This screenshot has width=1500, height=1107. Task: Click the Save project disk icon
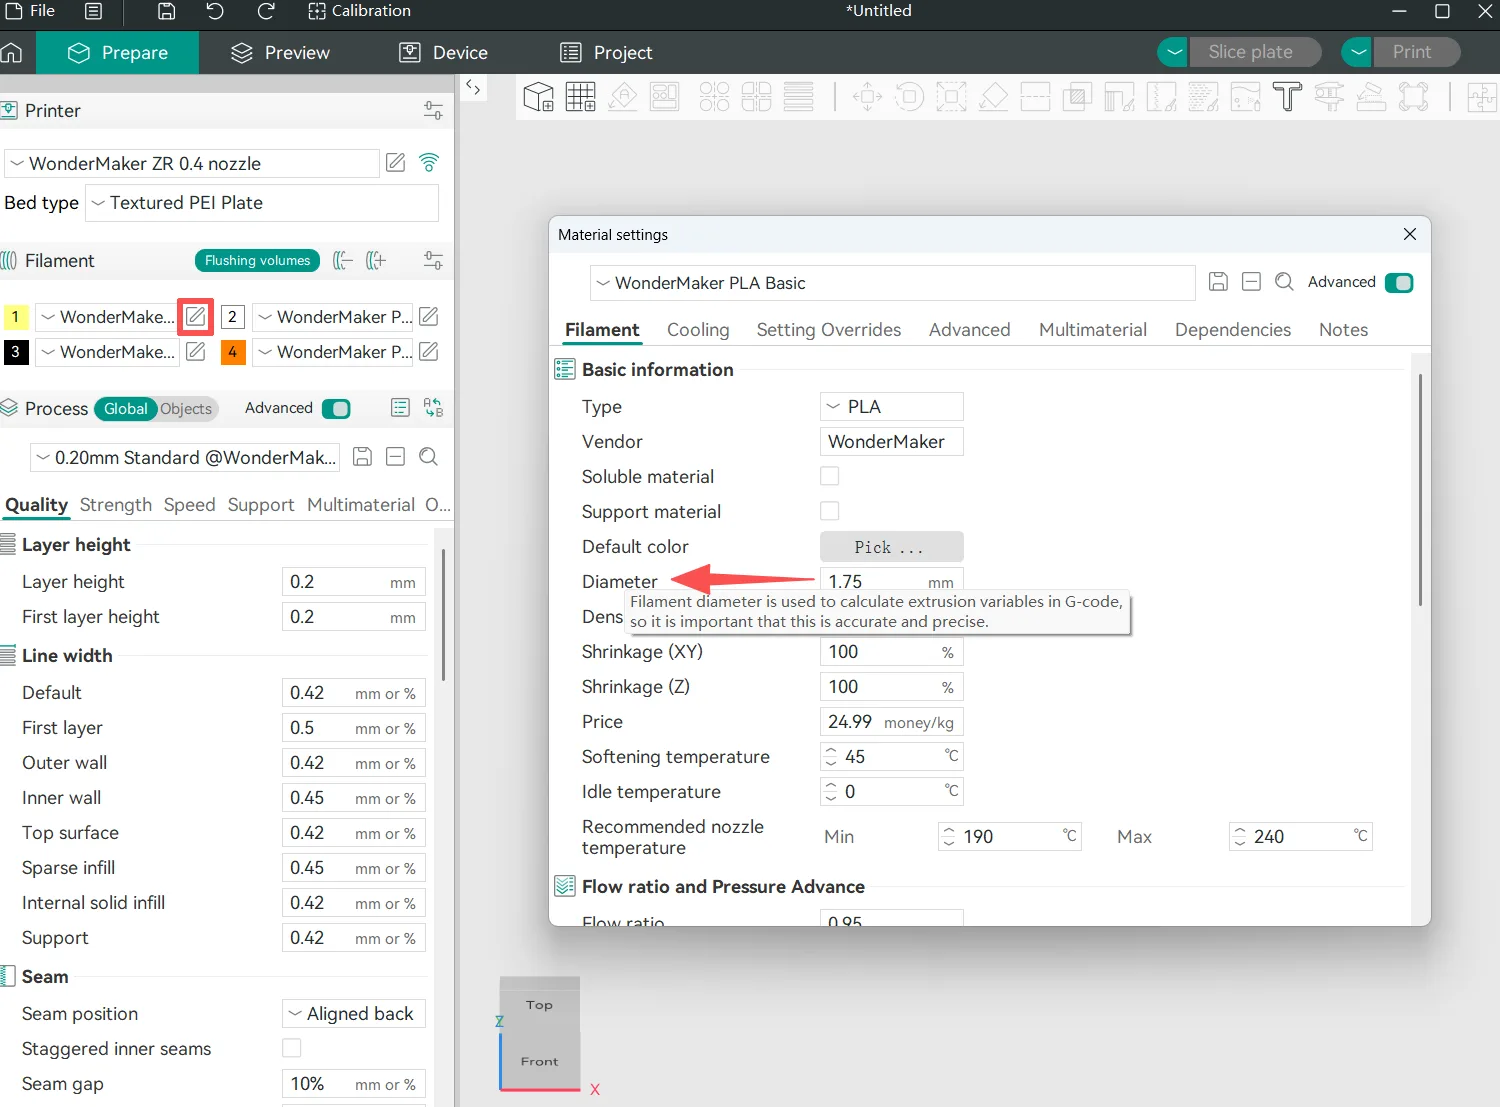click(x=167, y=11)
